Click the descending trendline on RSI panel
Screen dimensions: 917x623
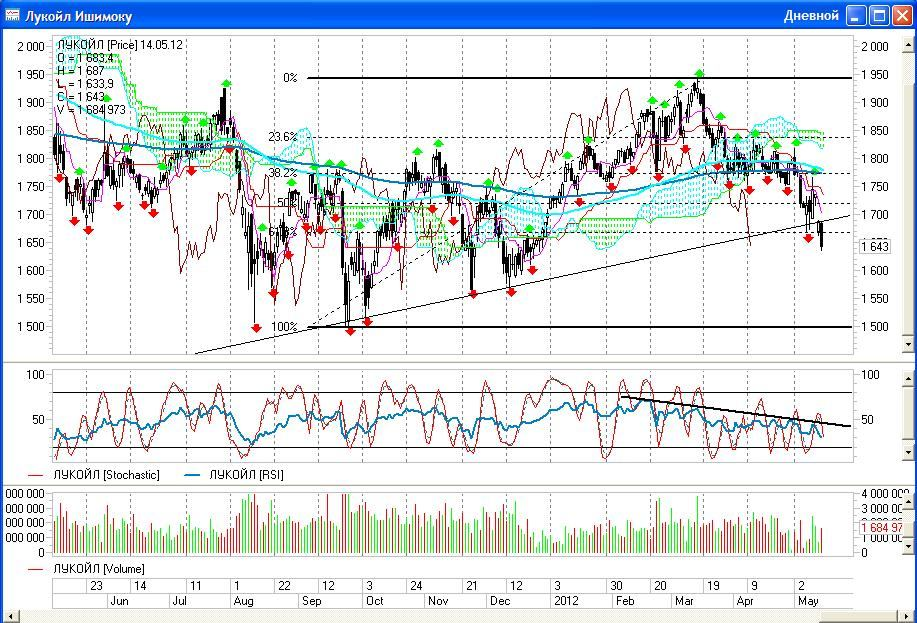[734, 411]
